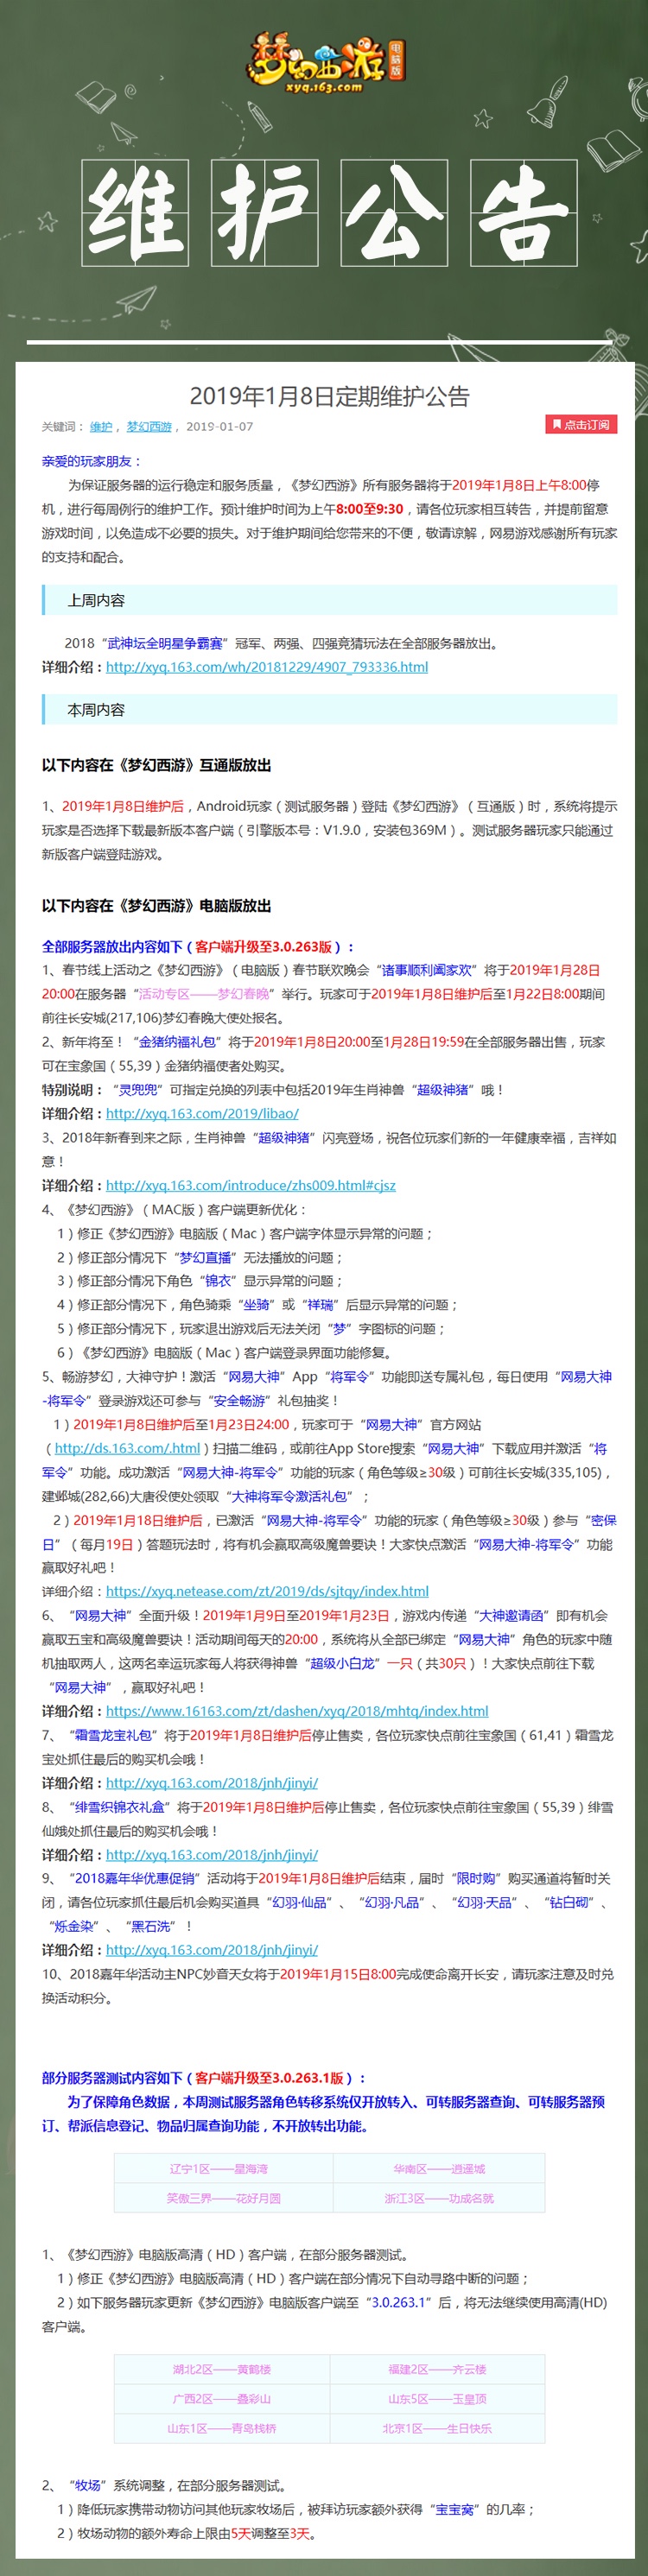Click the 武神坛全明星争霸赛 text

(x=164, y=643)
